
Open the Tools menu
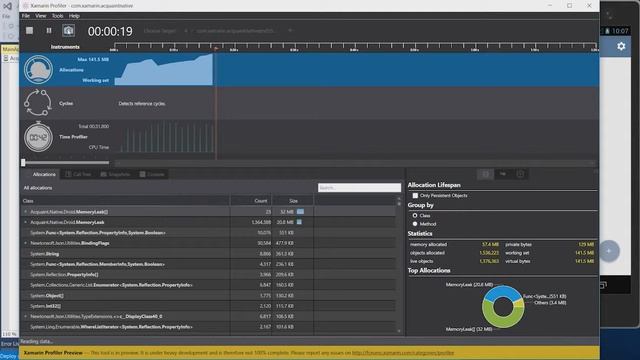(x=58, y=16)
